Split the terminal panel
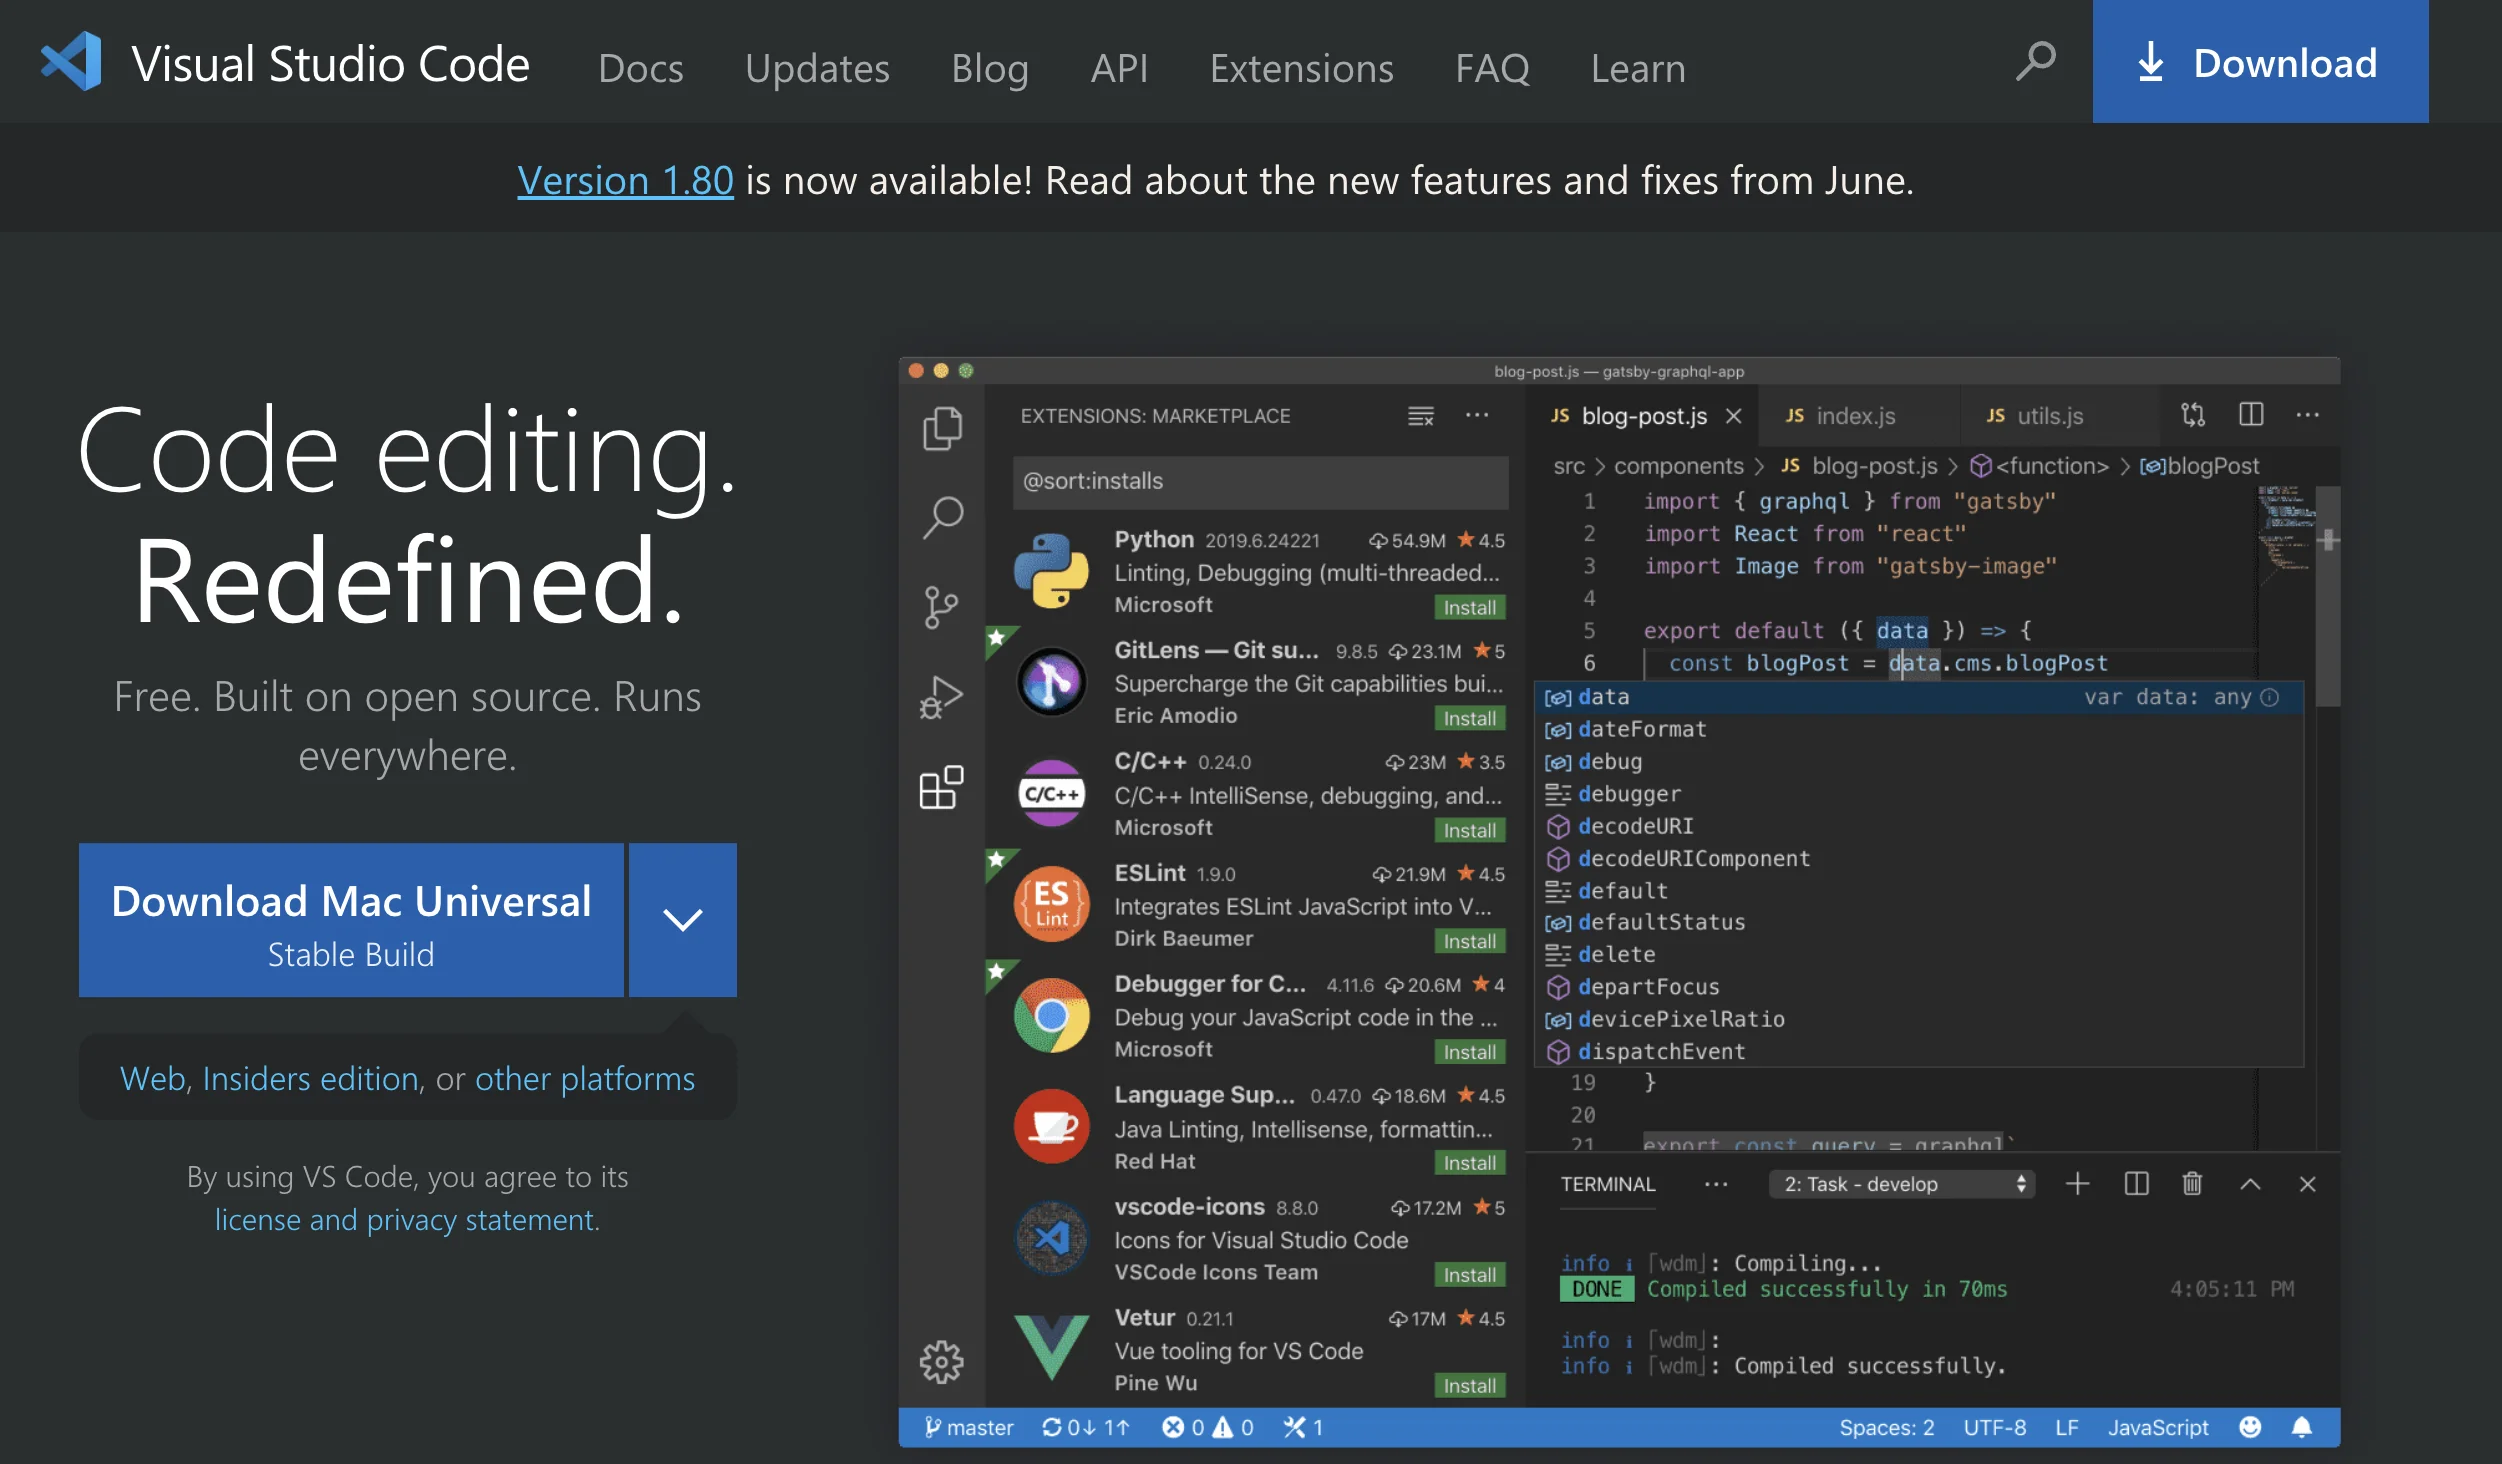Image resolution: width=2502 pixels, height=1464 pixels. coord(2136,1184)
